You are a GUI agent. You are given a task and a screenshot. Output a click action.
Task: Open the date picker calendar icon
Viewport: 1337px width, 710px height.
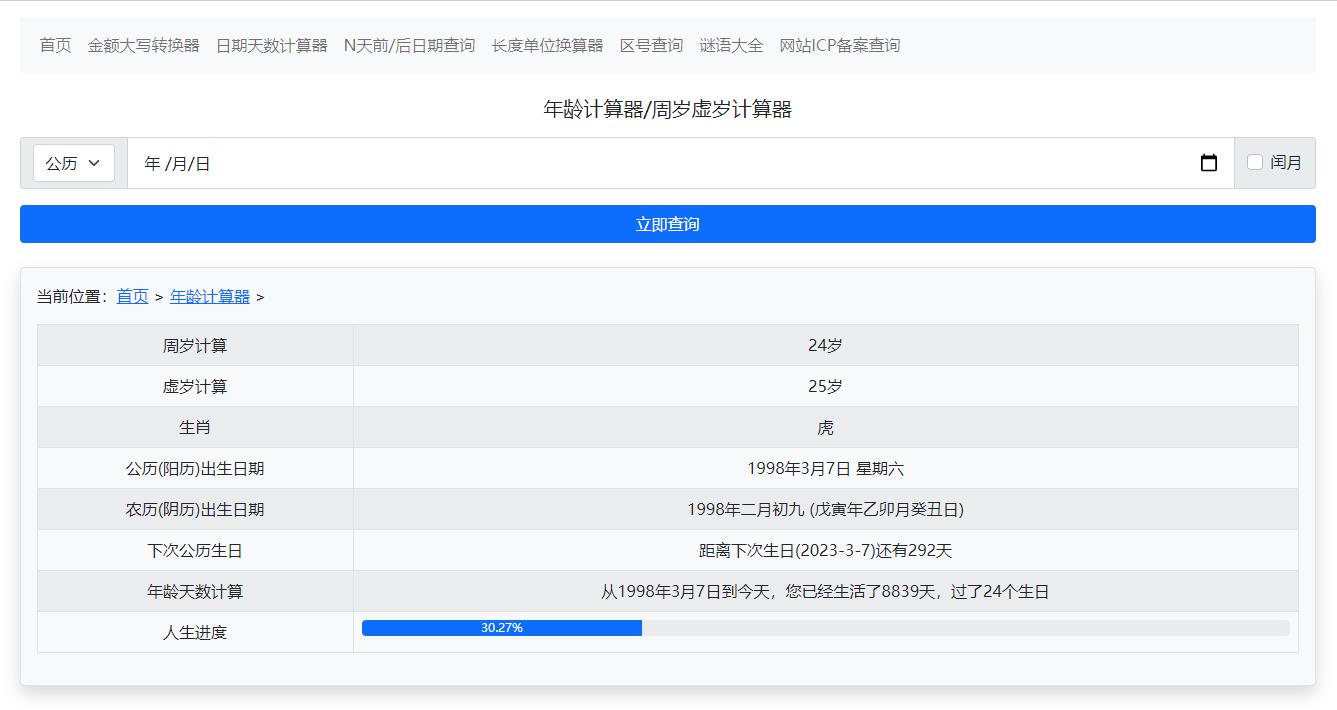pos(1209,162)
